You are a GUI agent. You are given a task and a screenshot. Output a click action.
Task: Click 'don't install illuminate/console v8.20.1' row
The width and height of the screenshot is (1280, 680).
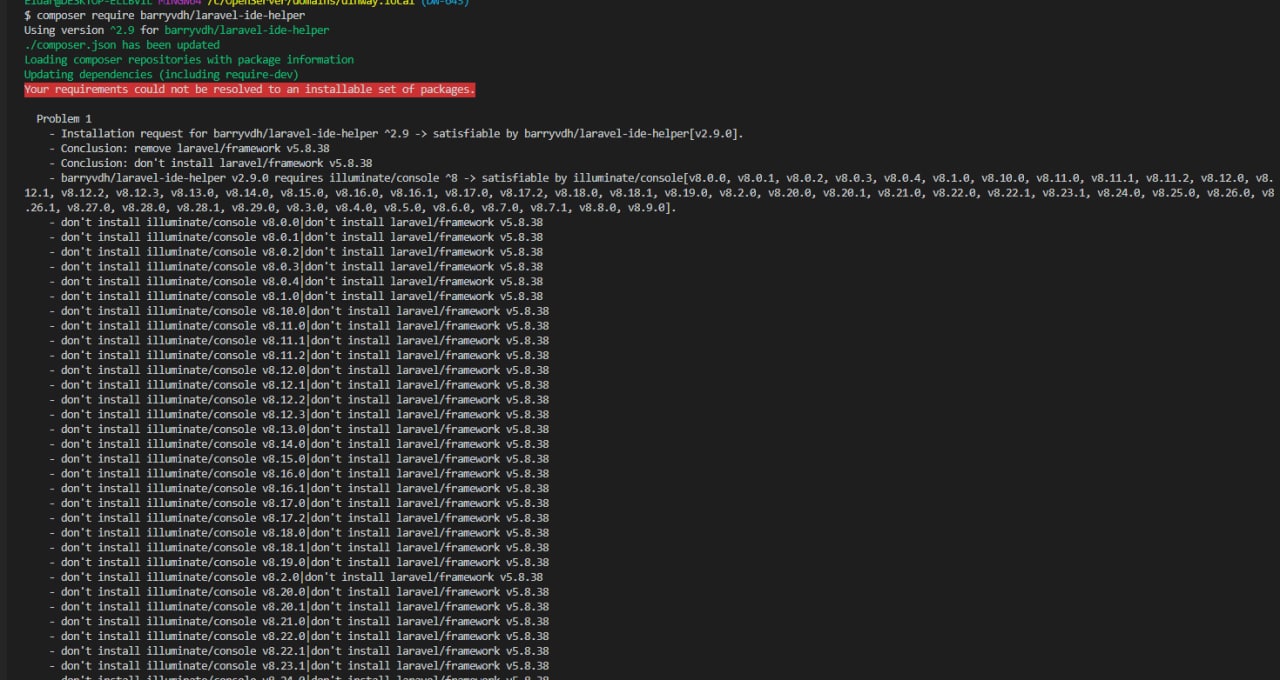pyautogui.click(x=299, y=606)
